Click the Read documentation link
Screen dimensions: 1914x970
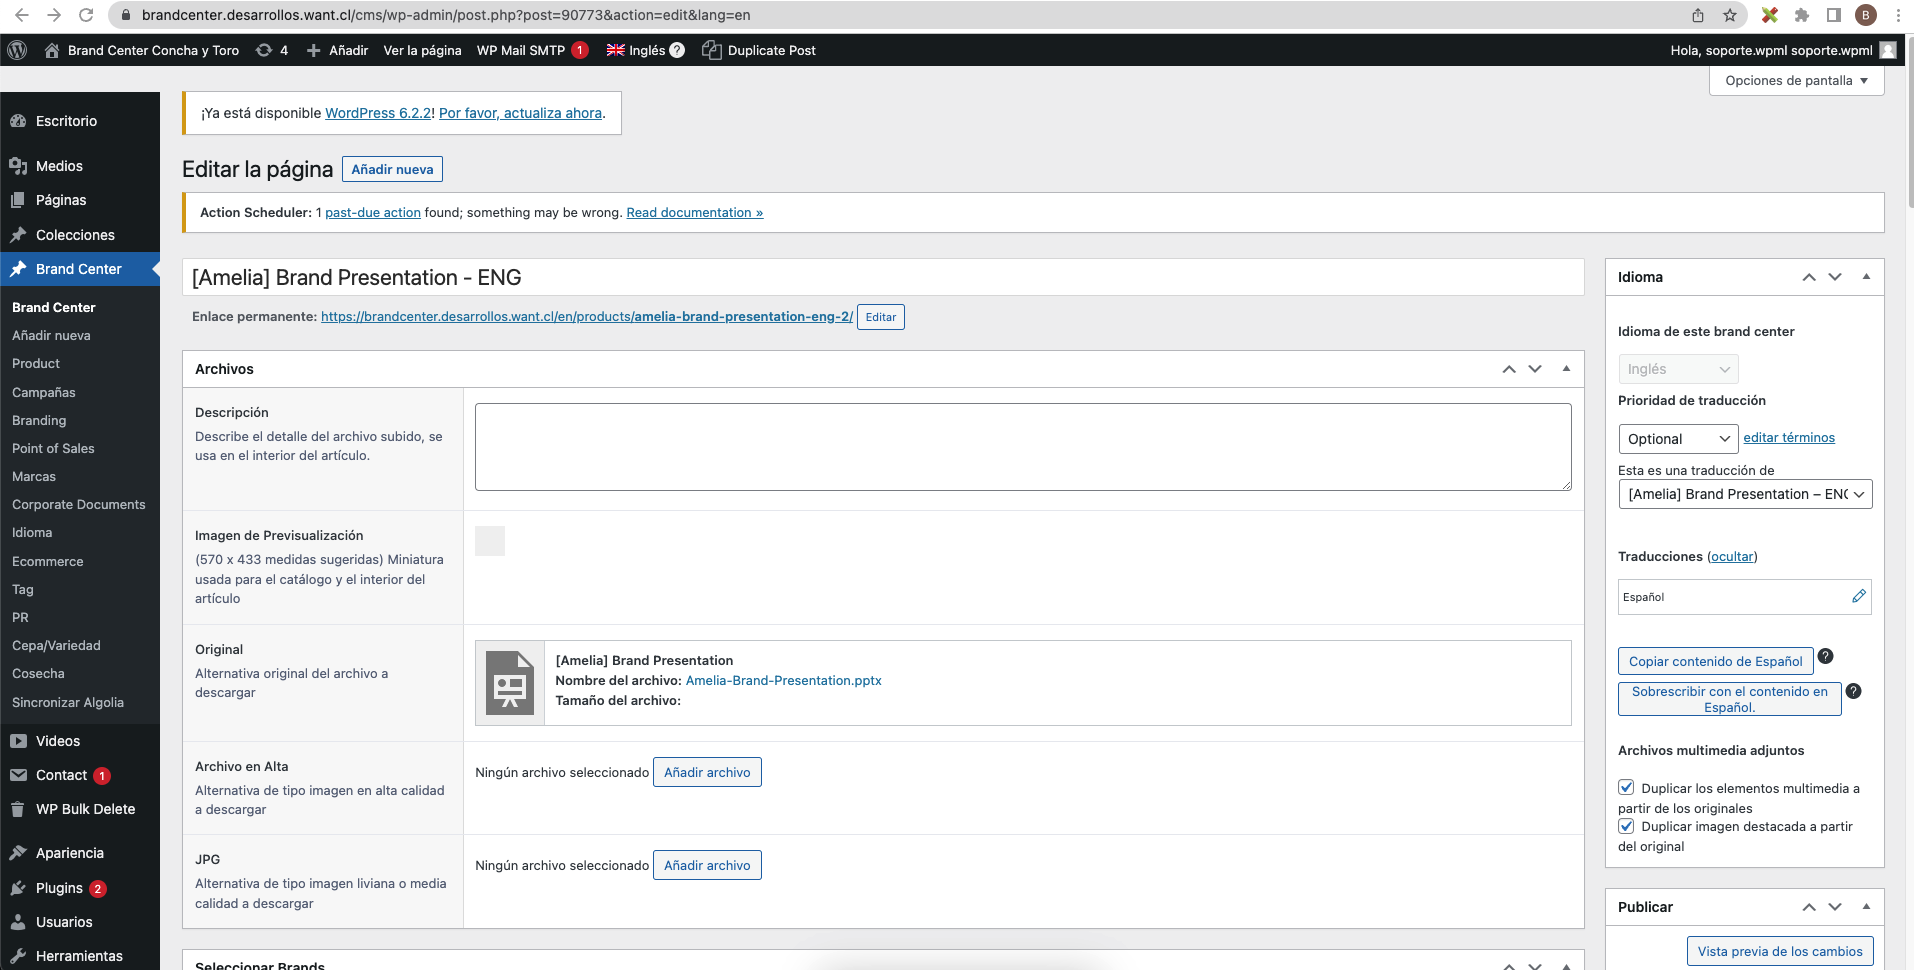coord(695,212)
